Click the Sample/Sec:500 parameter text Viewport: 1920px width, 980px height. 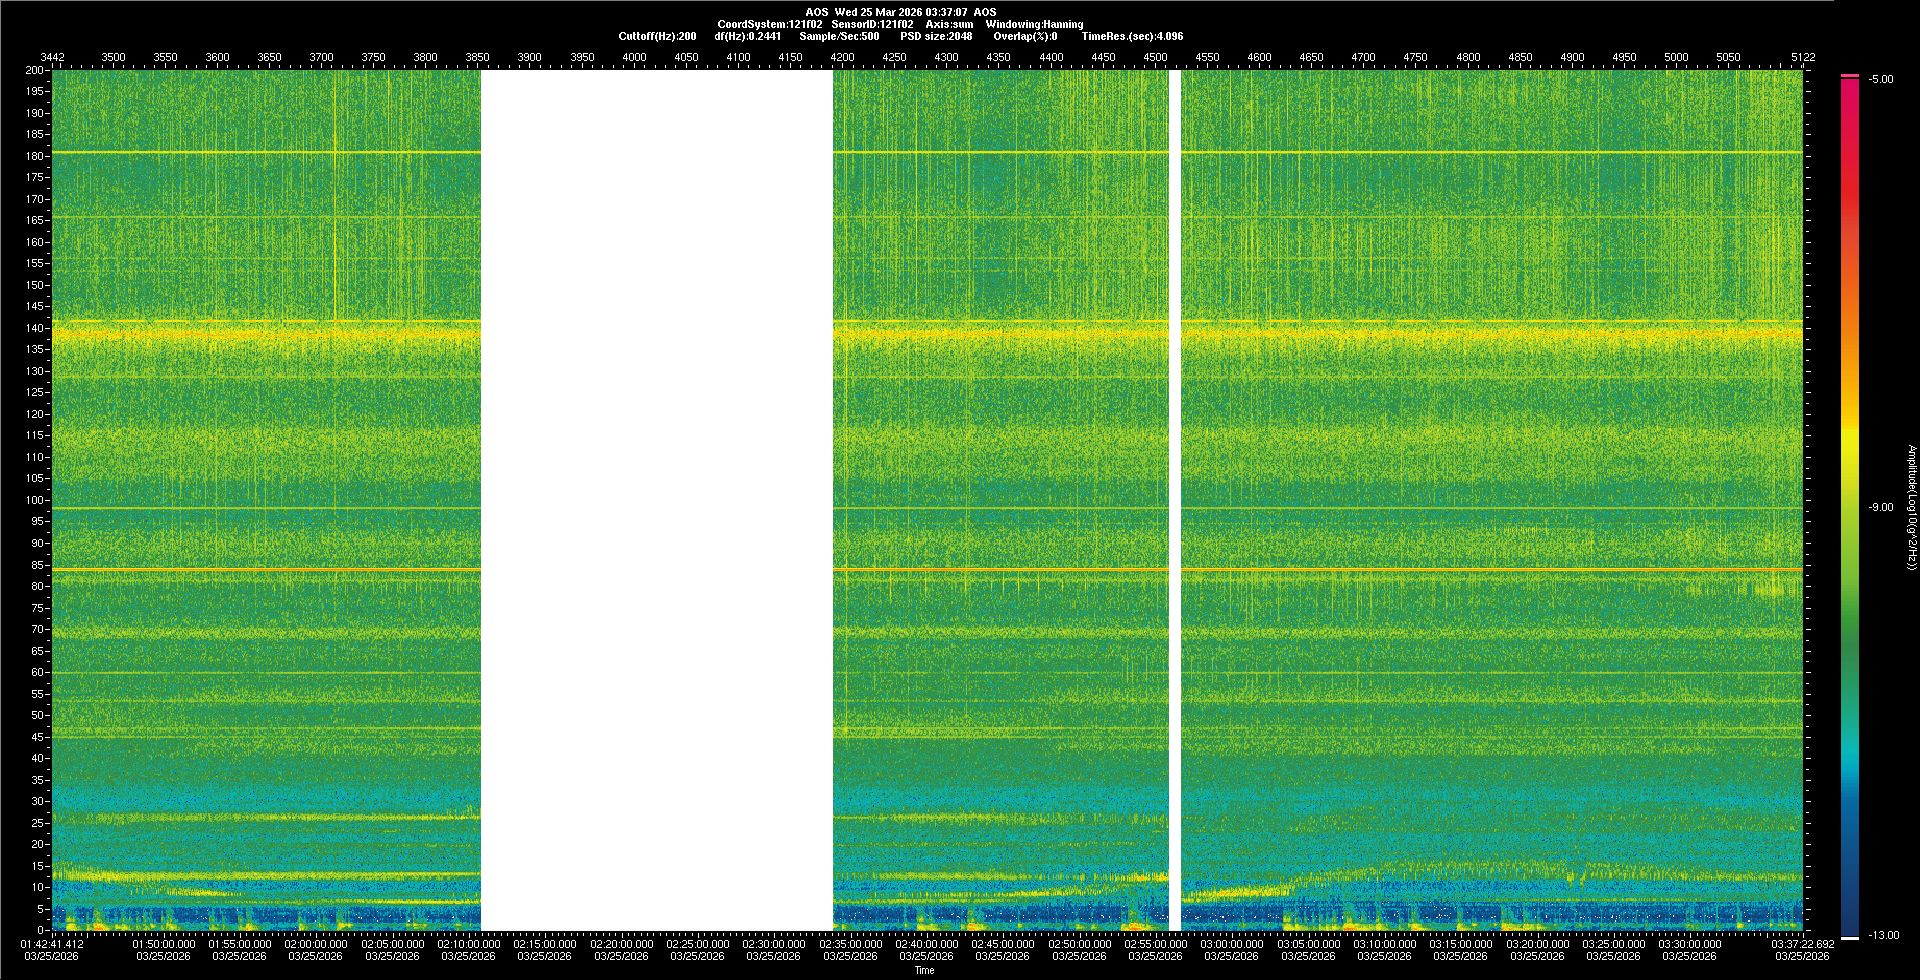click(839, 36)
